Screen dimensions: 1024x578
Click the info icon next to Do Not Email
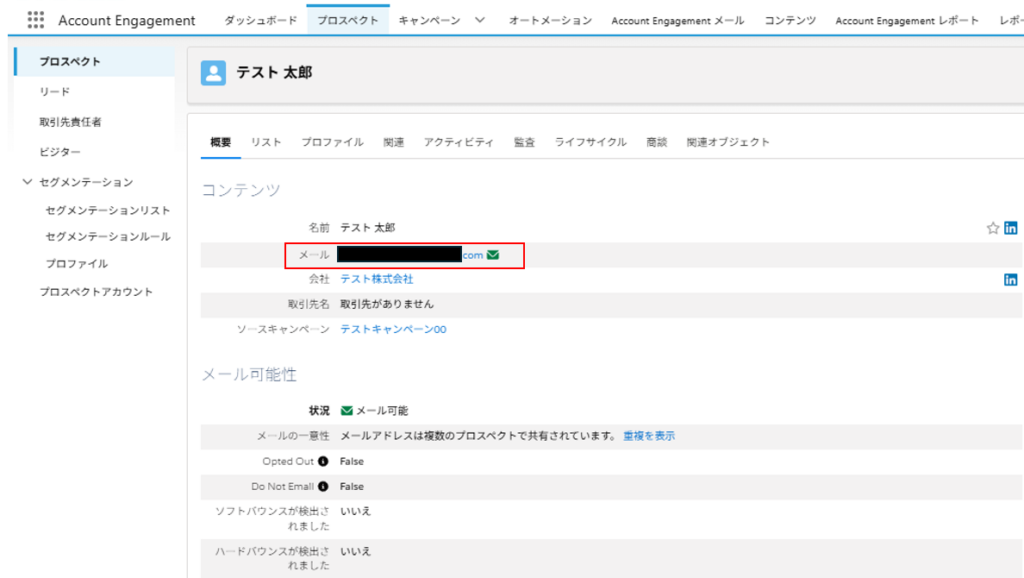pos(323,487)
